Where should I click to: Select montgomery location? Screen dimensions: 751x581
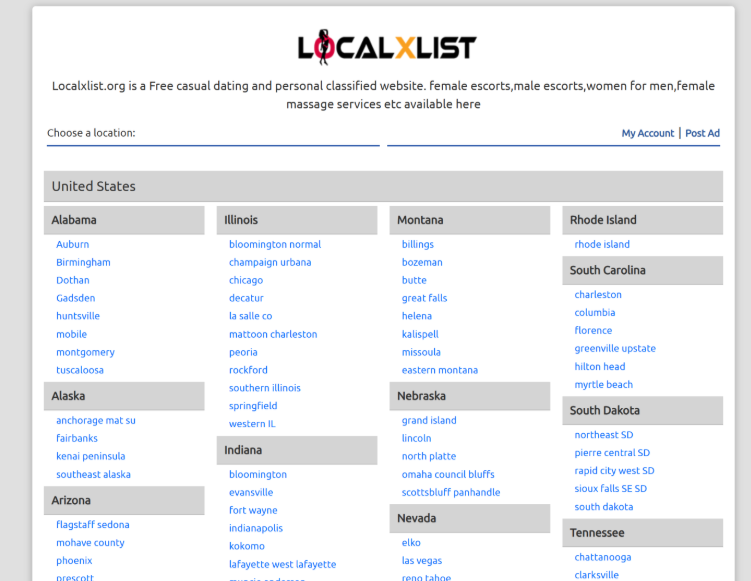click(85, 353)
